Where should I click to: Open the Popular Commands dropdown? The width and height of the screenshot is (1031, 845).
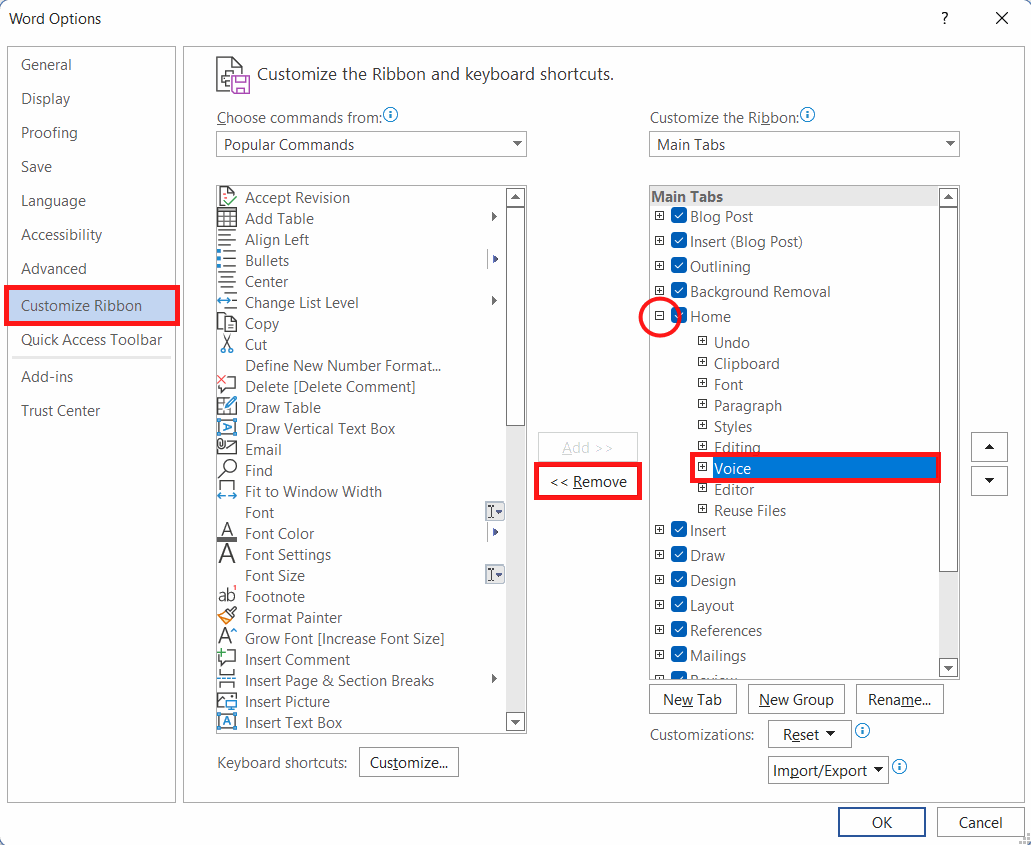pos(371,144)
